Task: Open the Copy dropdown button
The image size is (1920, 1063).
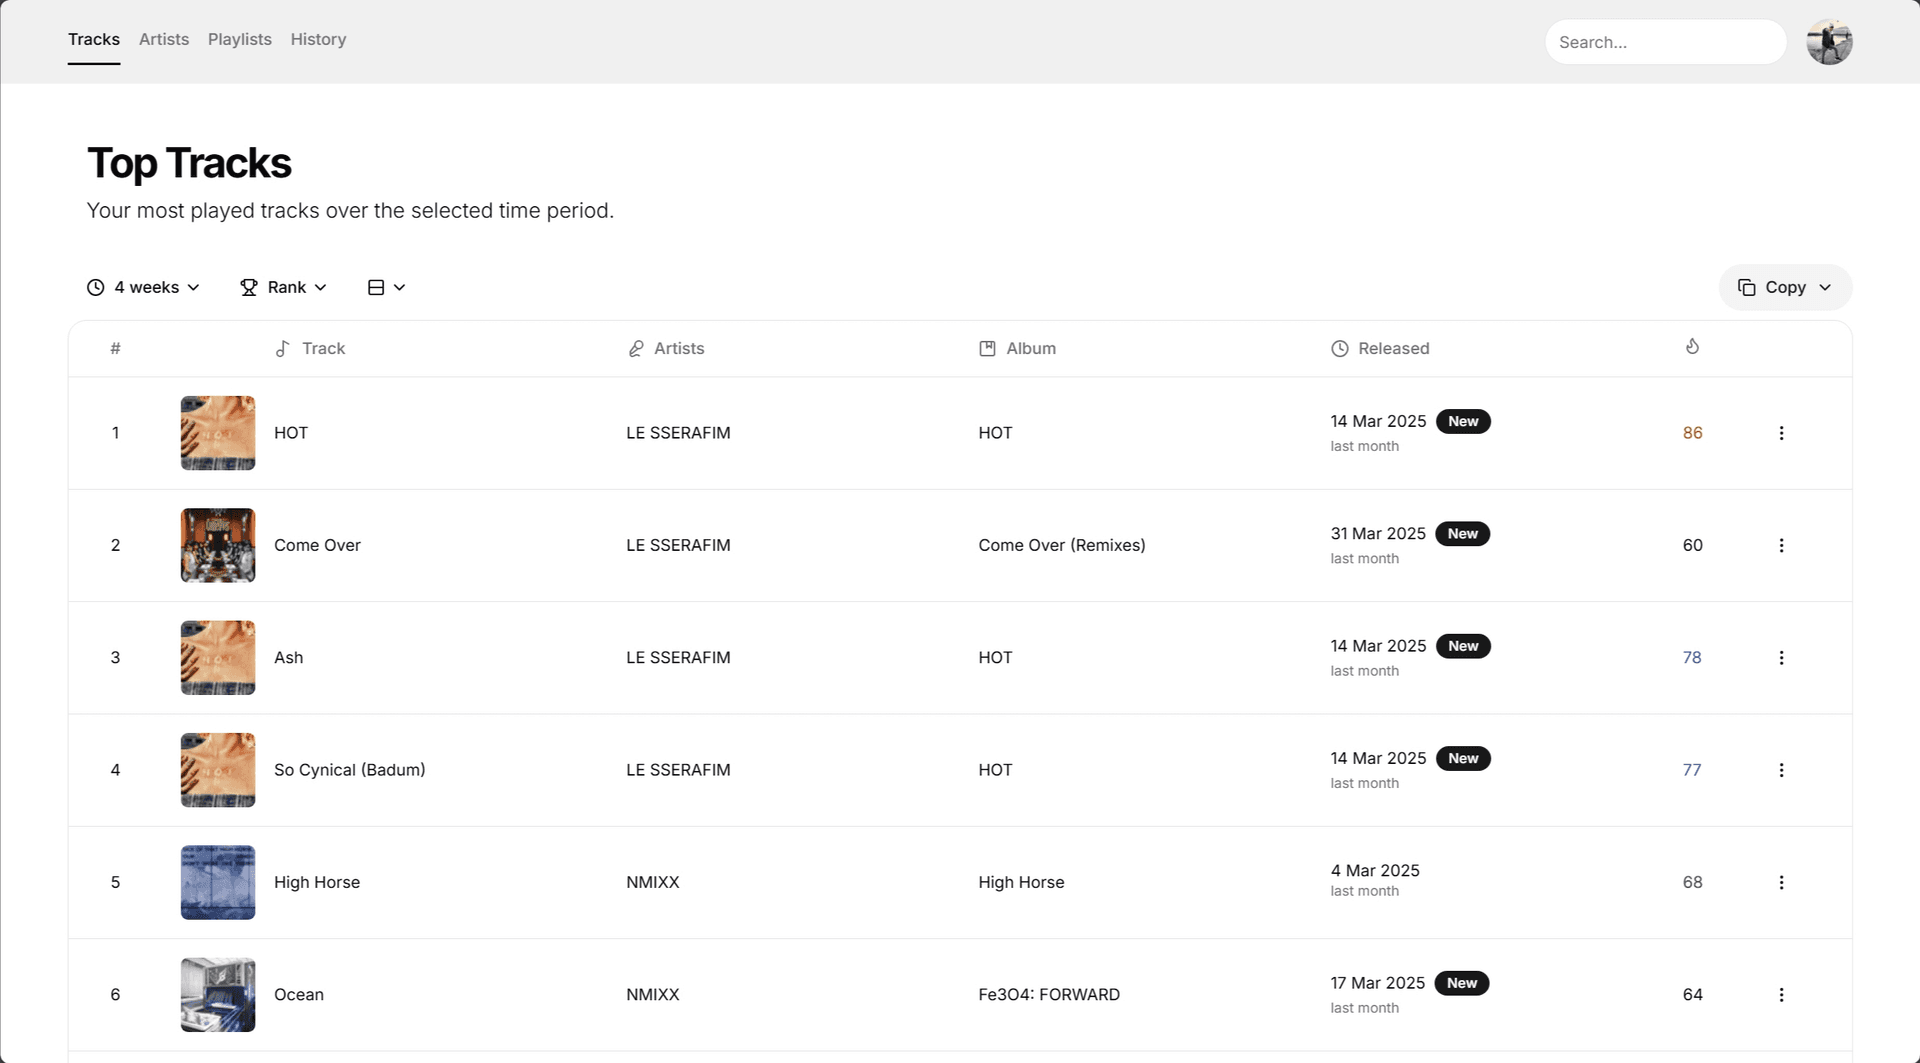Action: click(1785, 287)
